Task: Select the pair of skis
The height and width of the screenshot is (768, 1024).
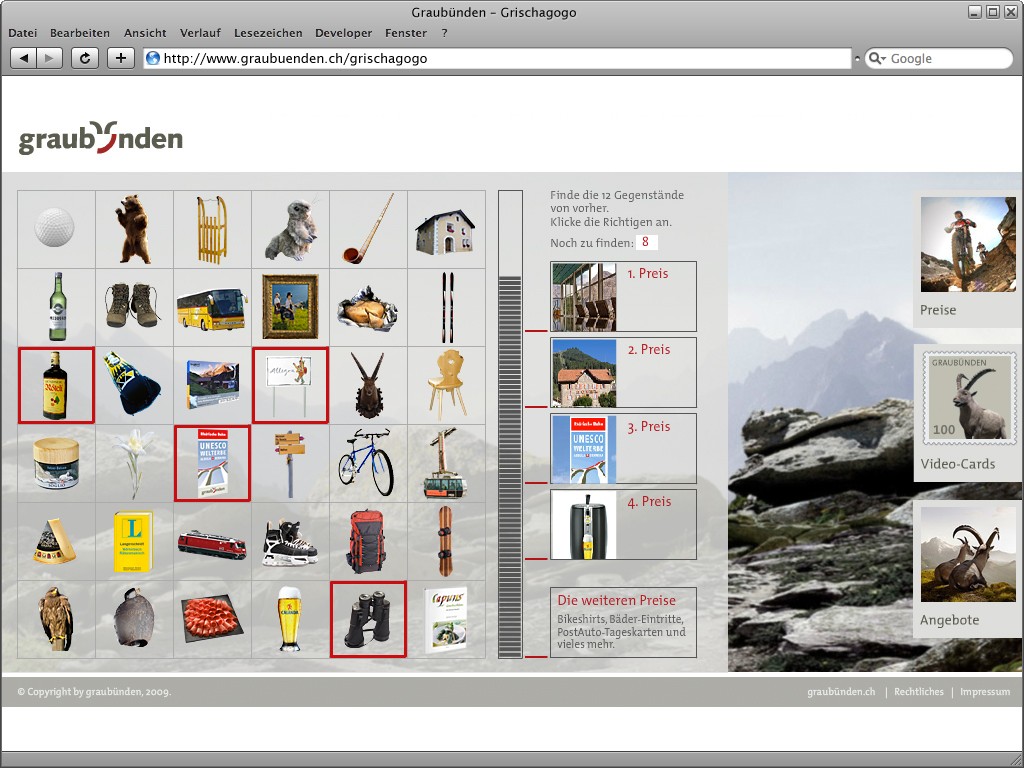Action: click(447, 308)
